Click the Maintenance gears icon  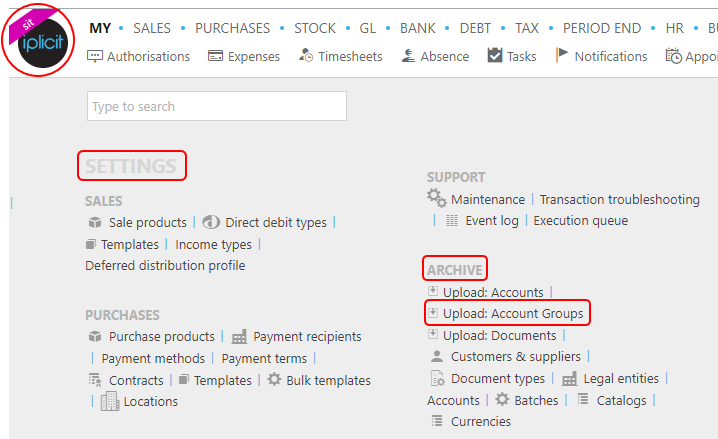click(x=436, y=198)
